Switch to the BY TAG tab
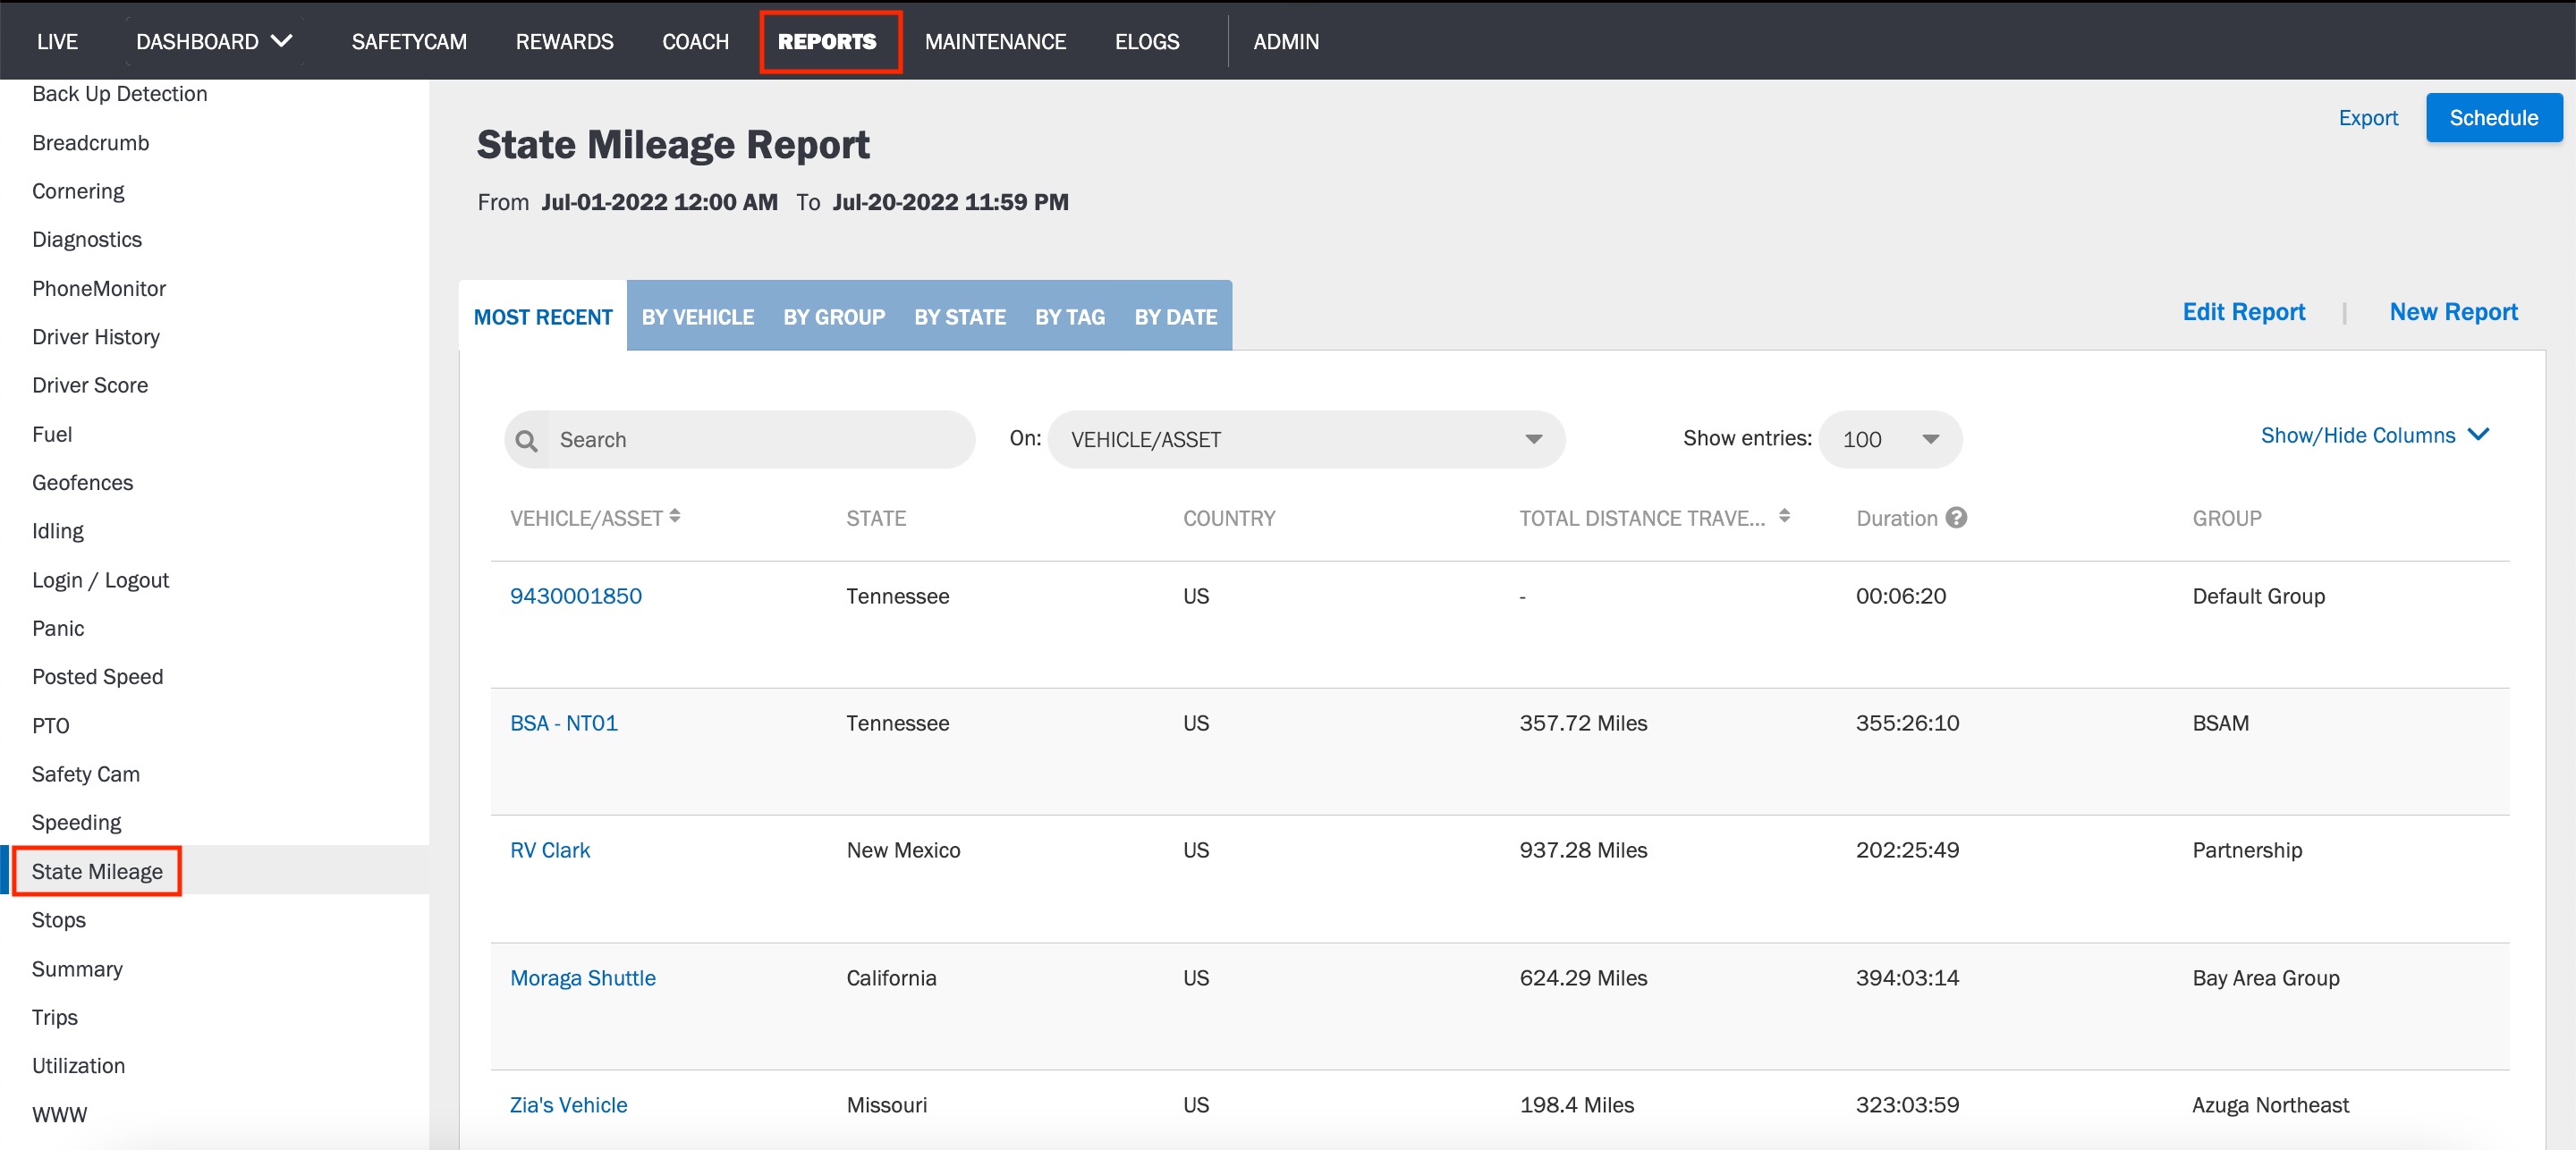The image size is (2576, 1150). pos(1070,316)
